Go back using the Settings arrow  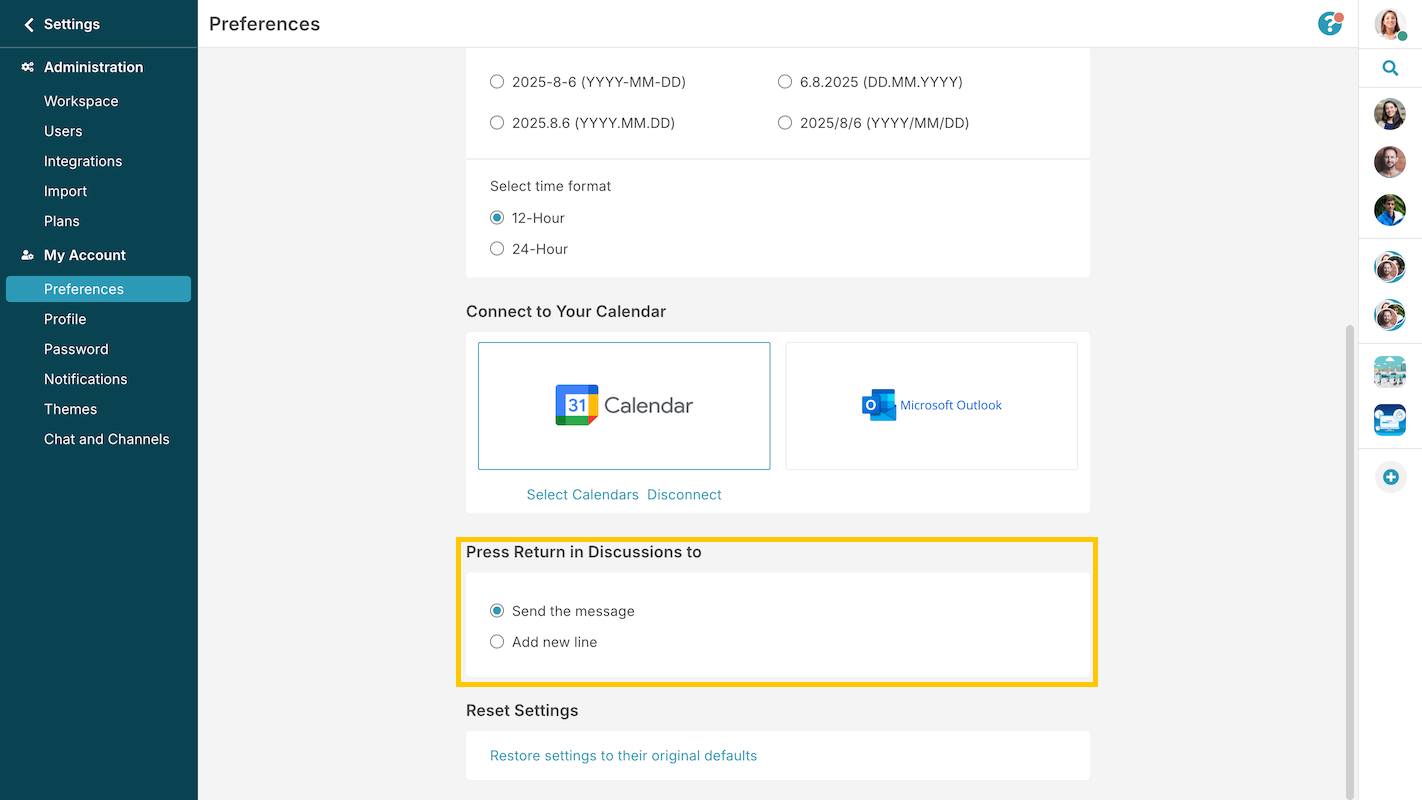coord(27,24)
